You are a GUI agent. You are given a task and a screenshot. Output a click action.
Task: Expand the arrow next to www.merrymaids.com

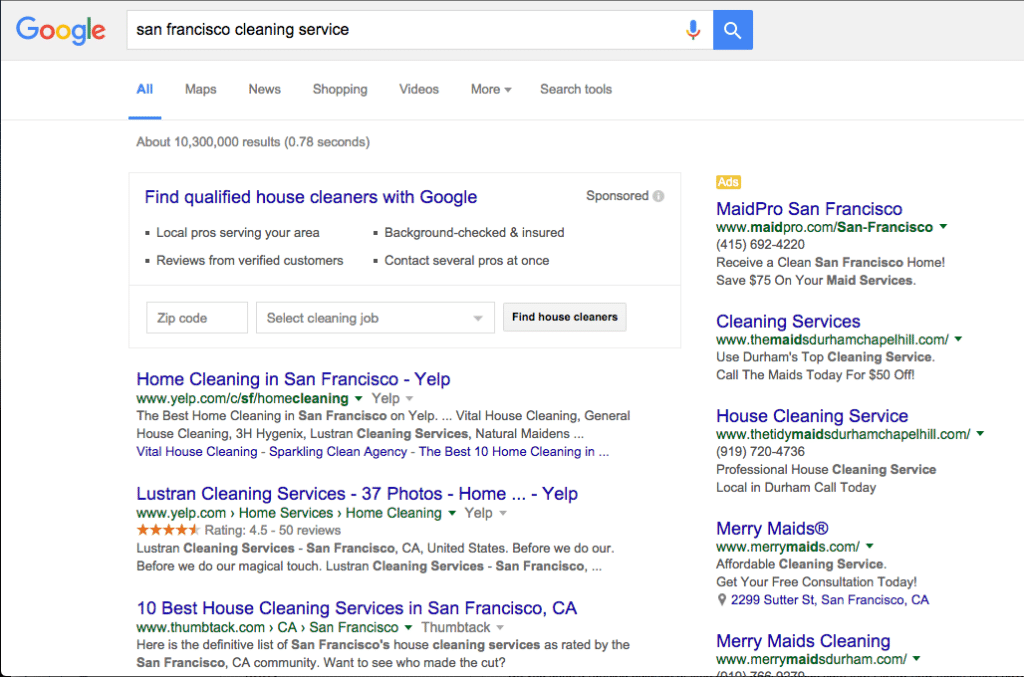pos(869,548)
